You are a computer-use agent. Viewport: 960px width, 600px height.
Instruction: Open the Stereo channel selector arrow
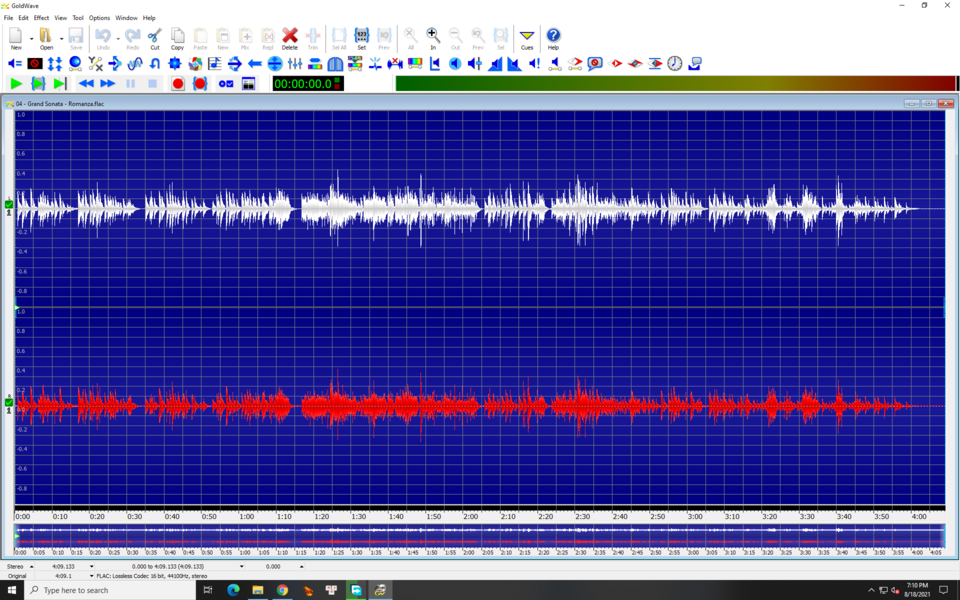click(x=32, y=566)
